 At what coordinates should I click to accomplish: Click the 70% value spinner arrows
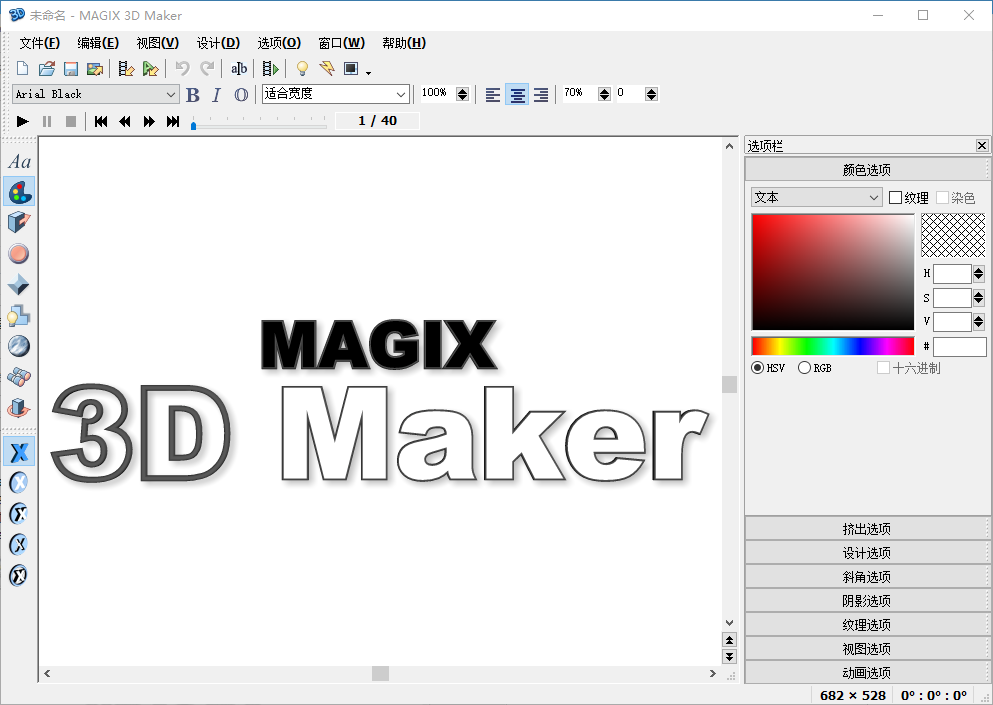(604, 94)
